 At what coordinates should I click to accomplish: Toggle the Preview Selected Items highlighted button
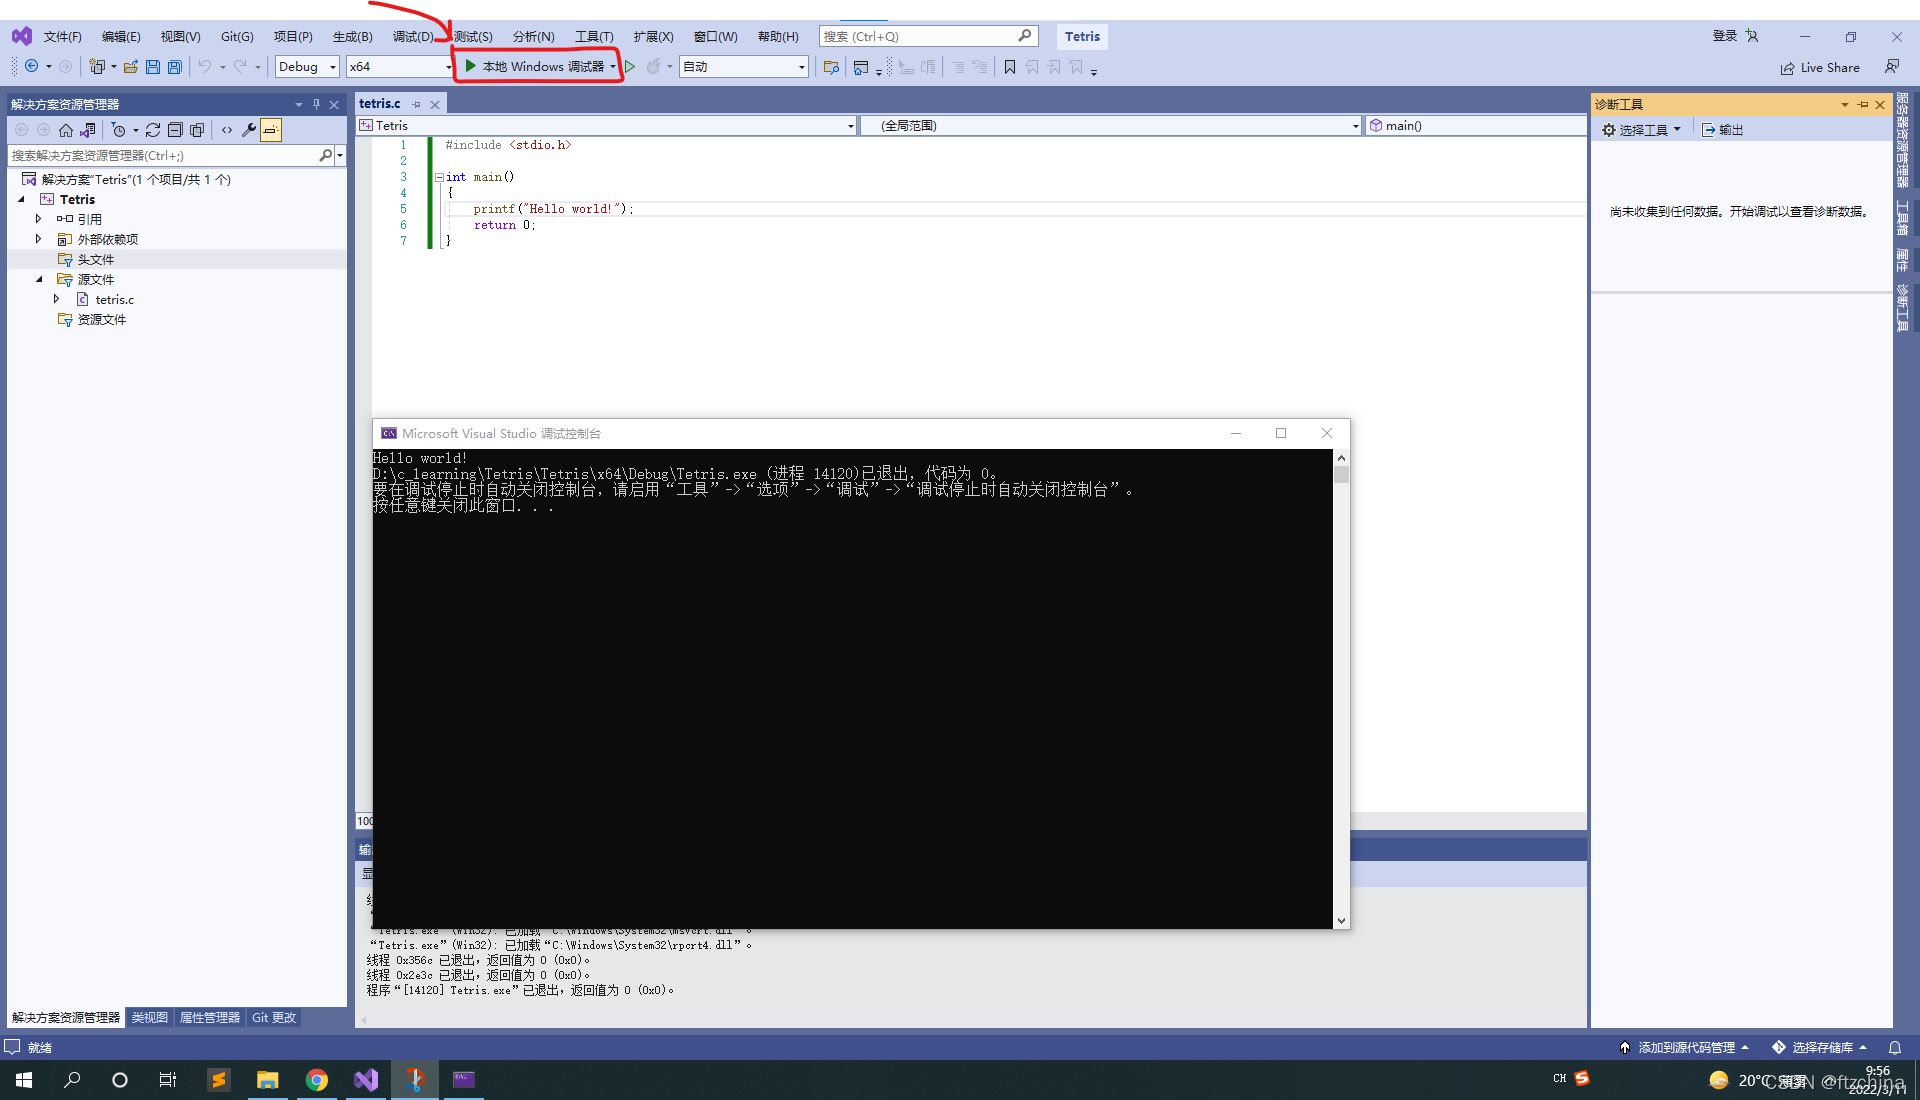[x=271, y=130]
